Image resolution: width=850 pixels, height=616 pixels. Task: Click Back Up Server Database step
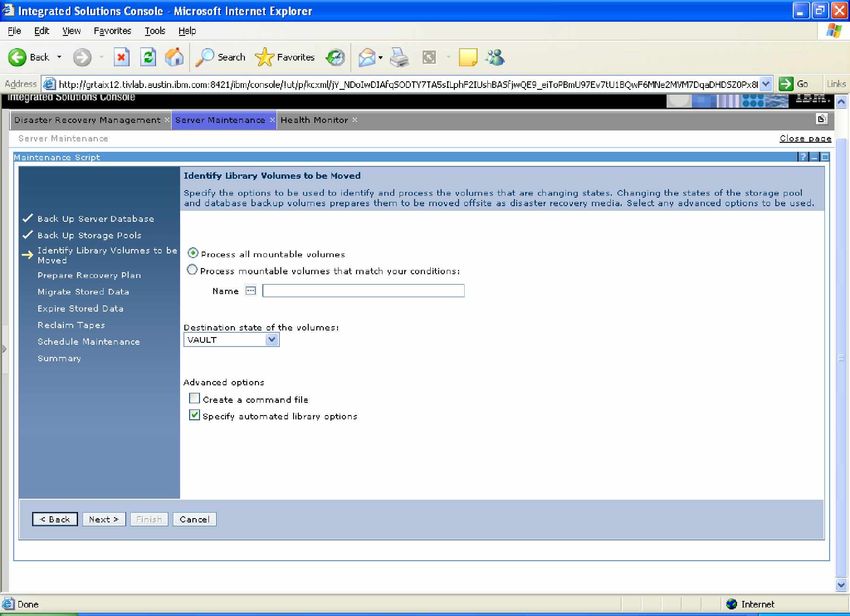click(x=95, y=219)
